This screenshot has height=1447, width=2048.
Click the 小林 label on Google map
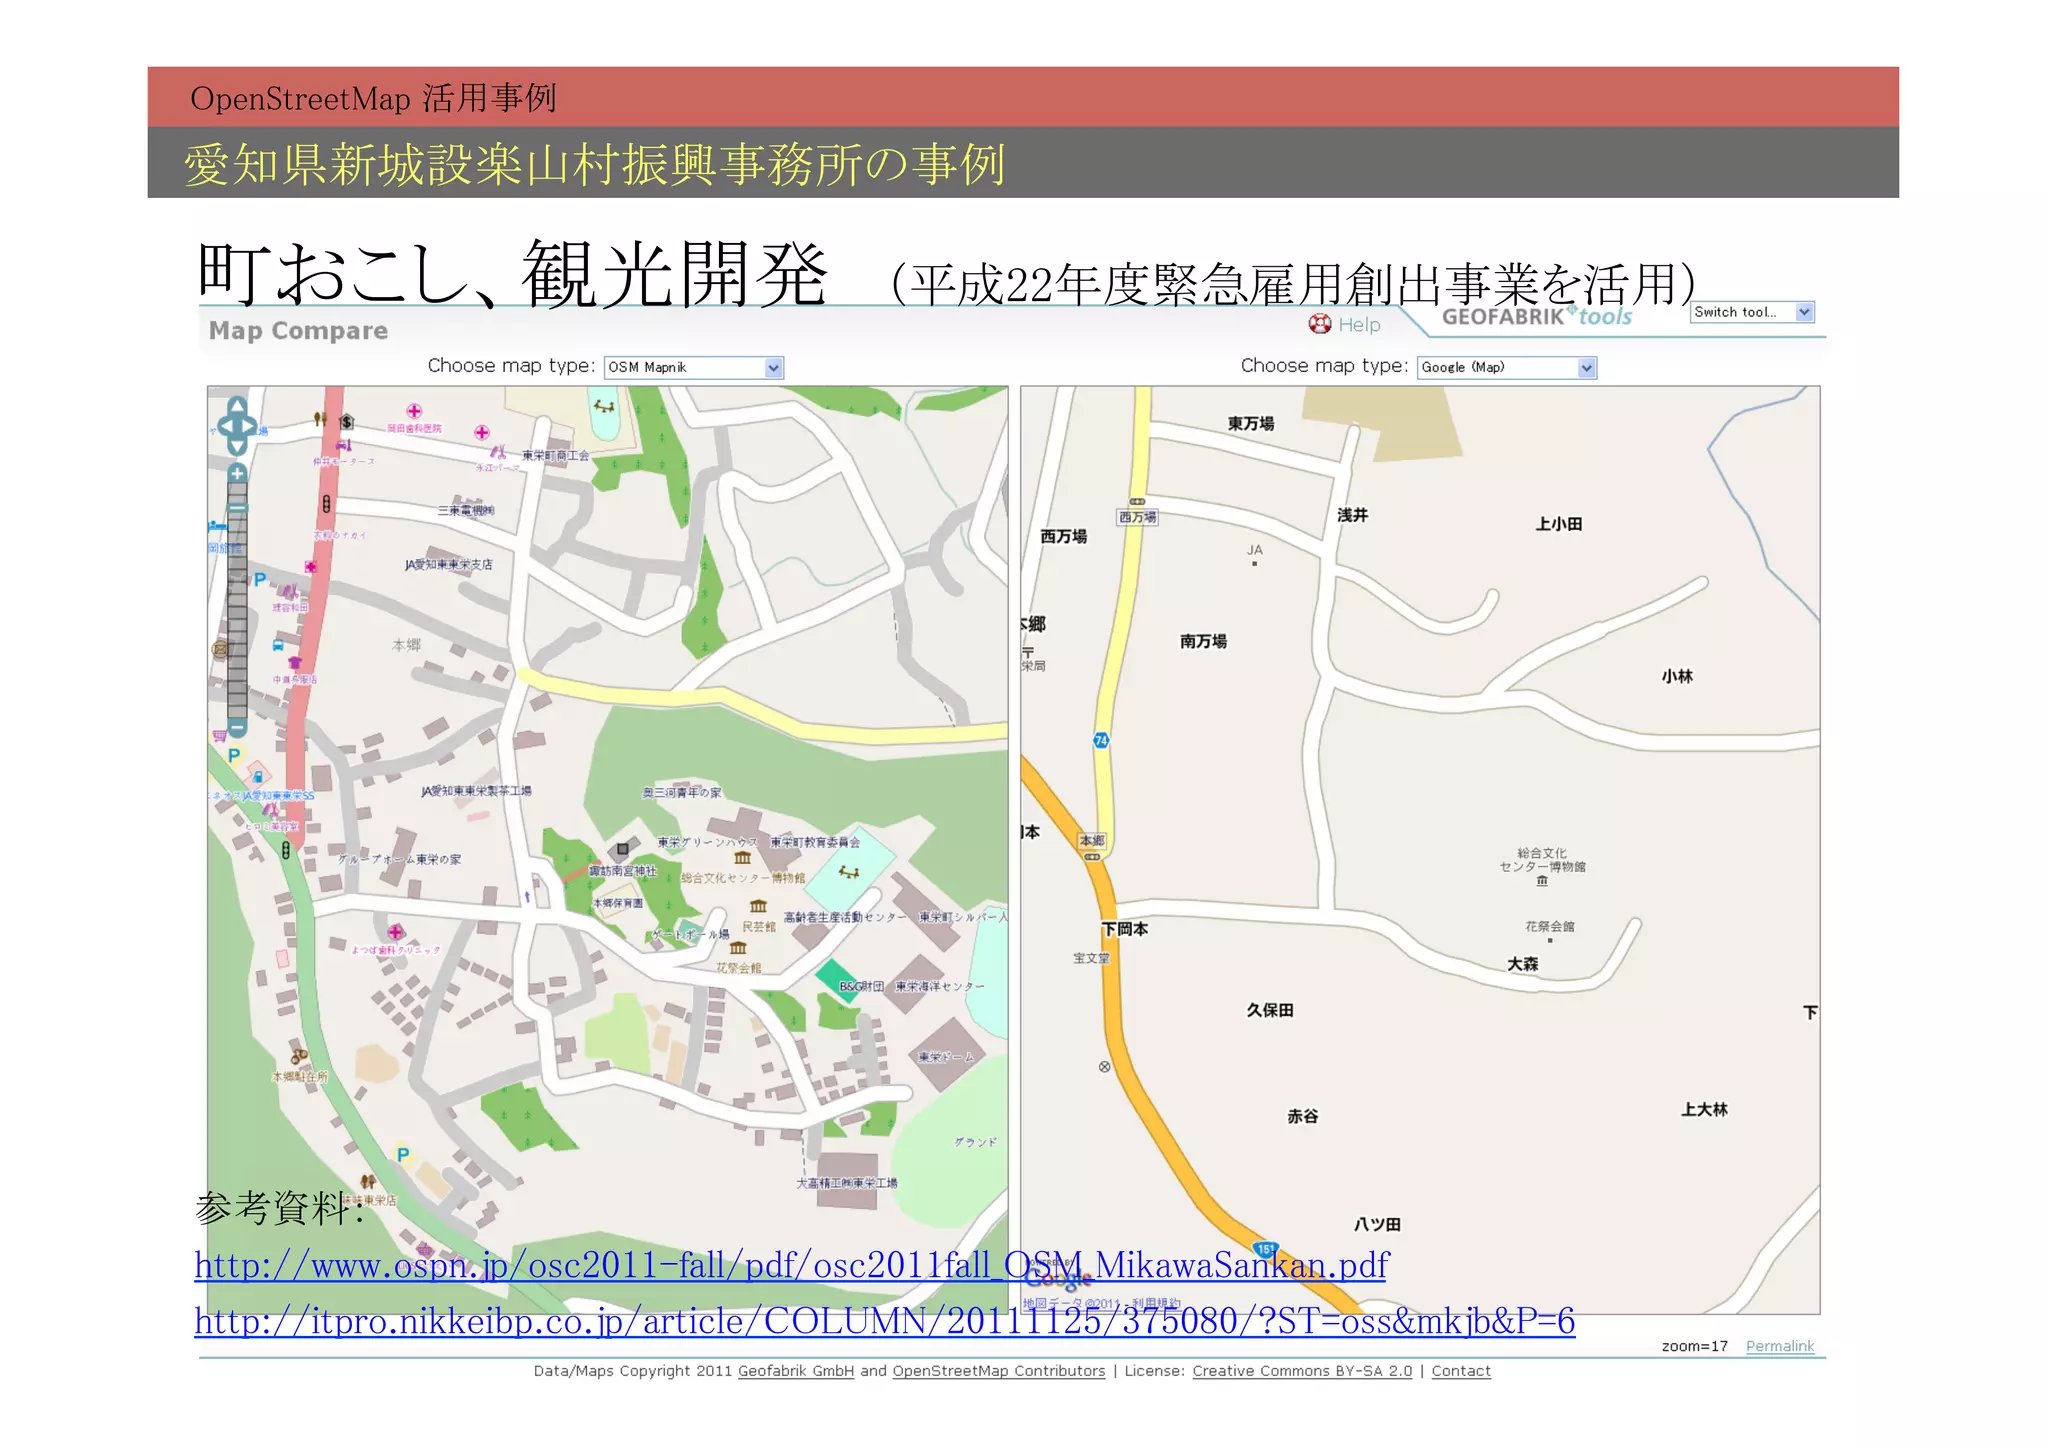tap(1677, 676)
